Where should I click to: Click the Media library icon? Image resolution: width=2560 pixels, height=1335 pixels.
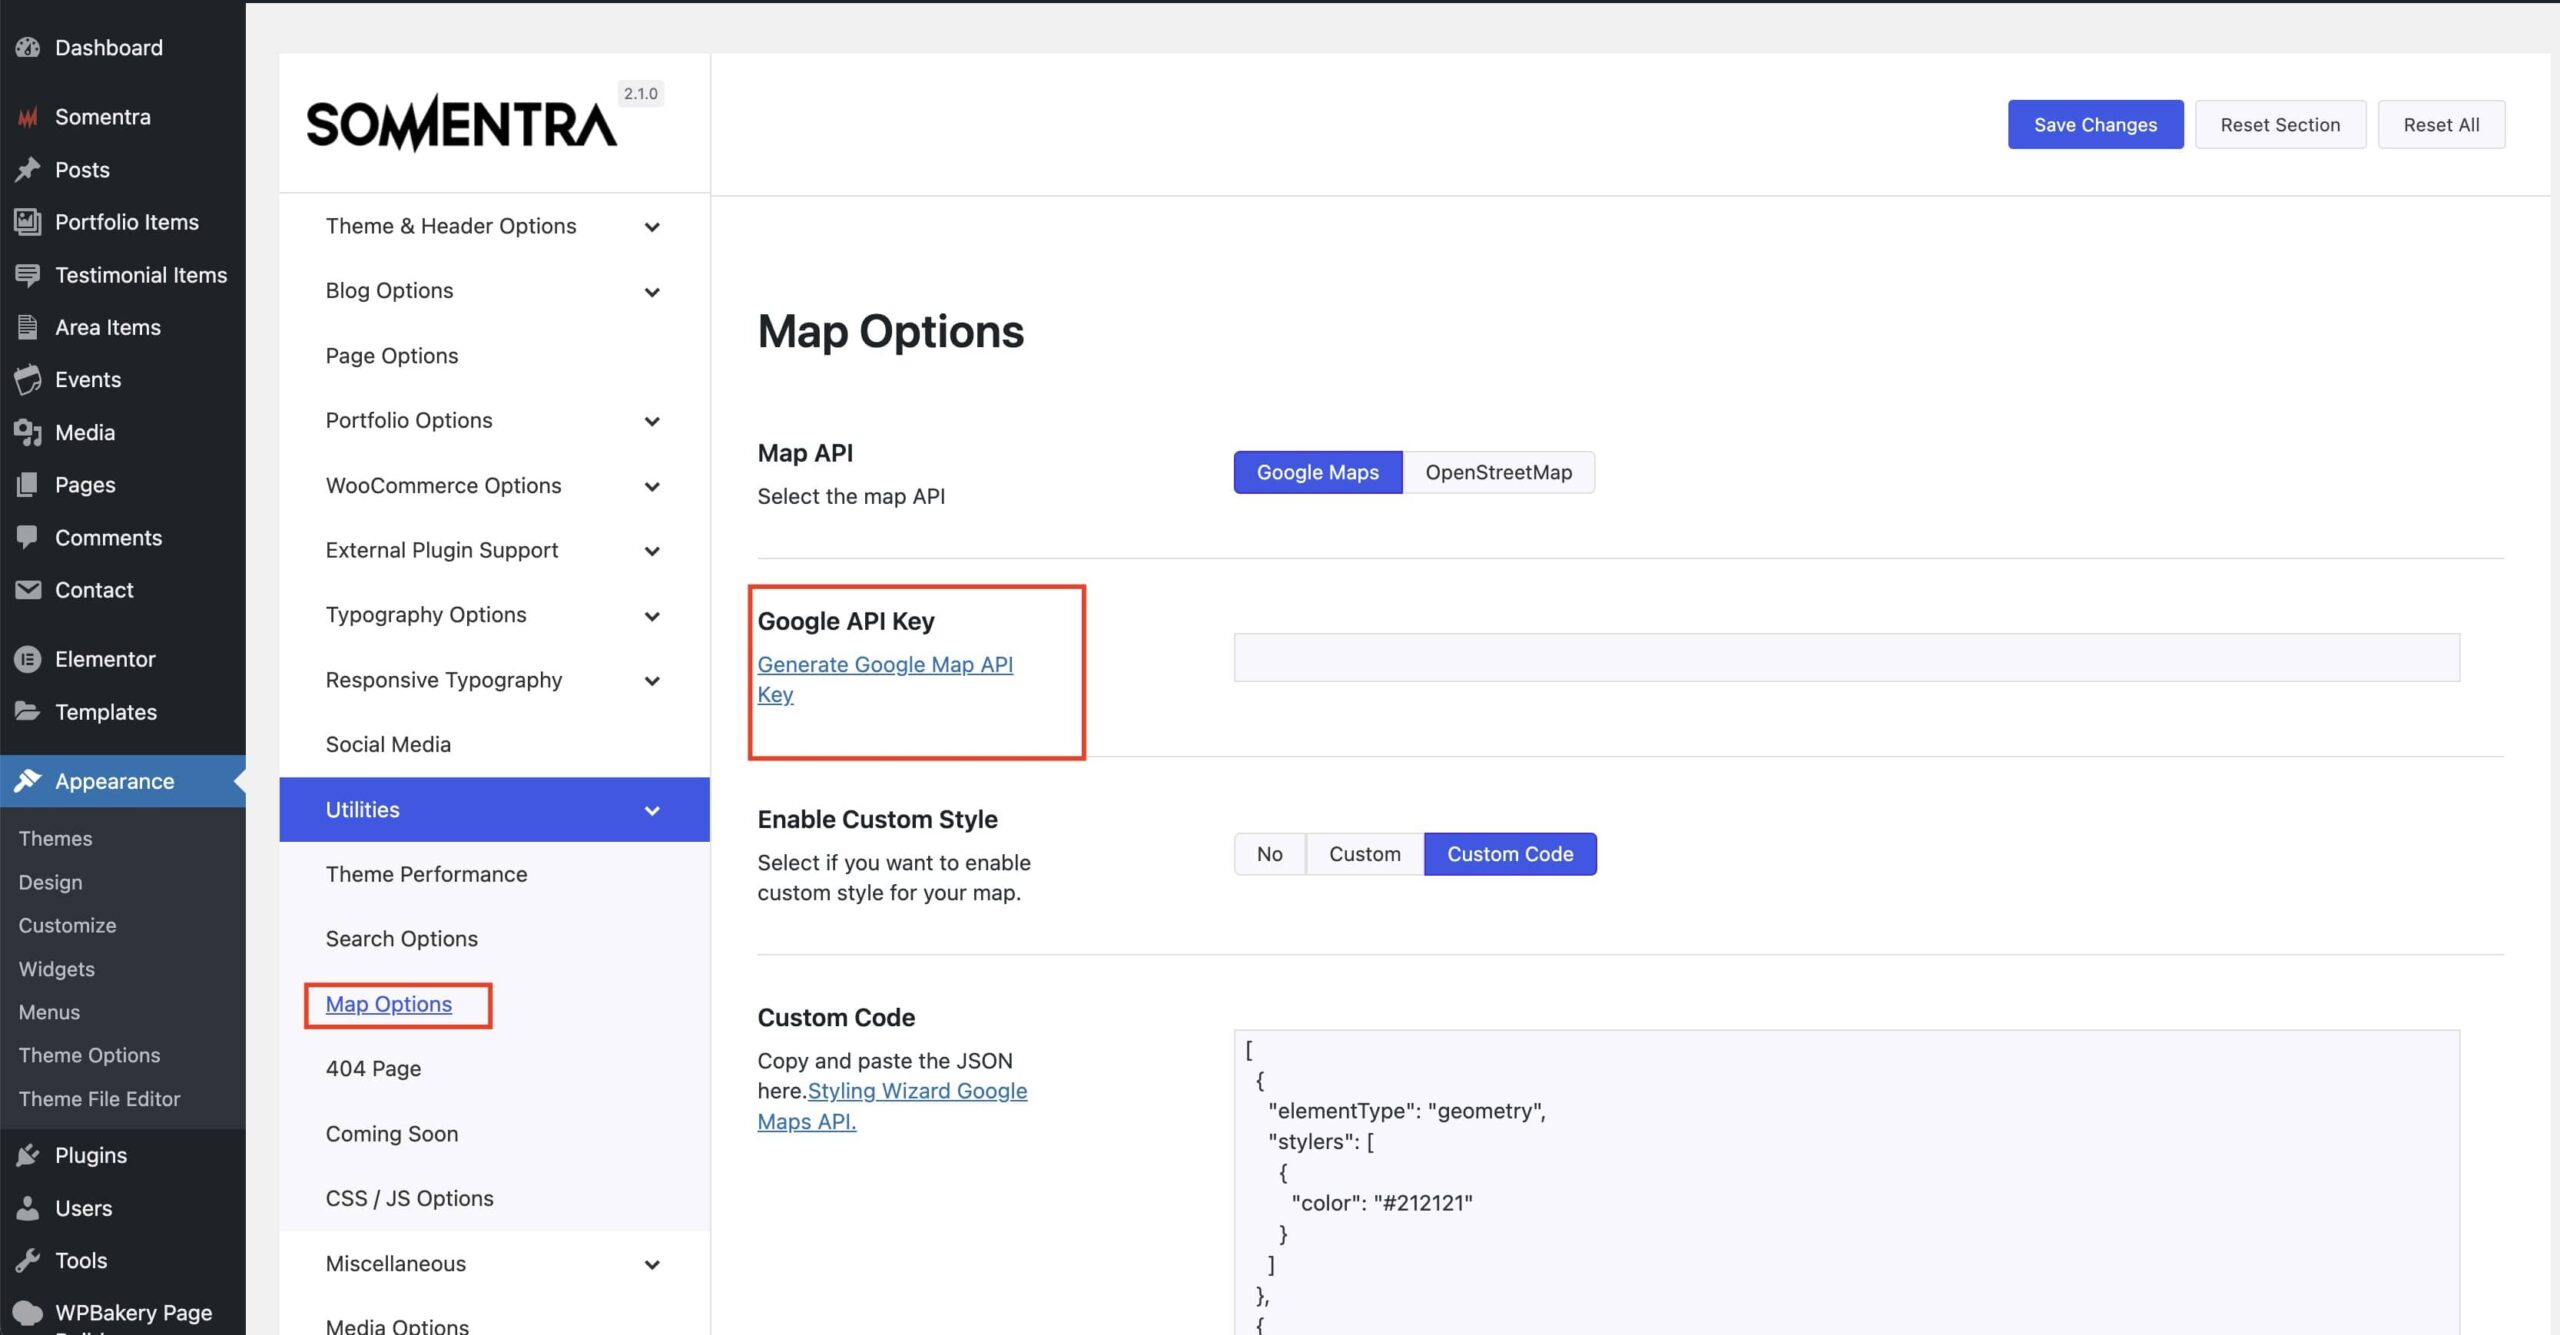click(x=28, y=432)
